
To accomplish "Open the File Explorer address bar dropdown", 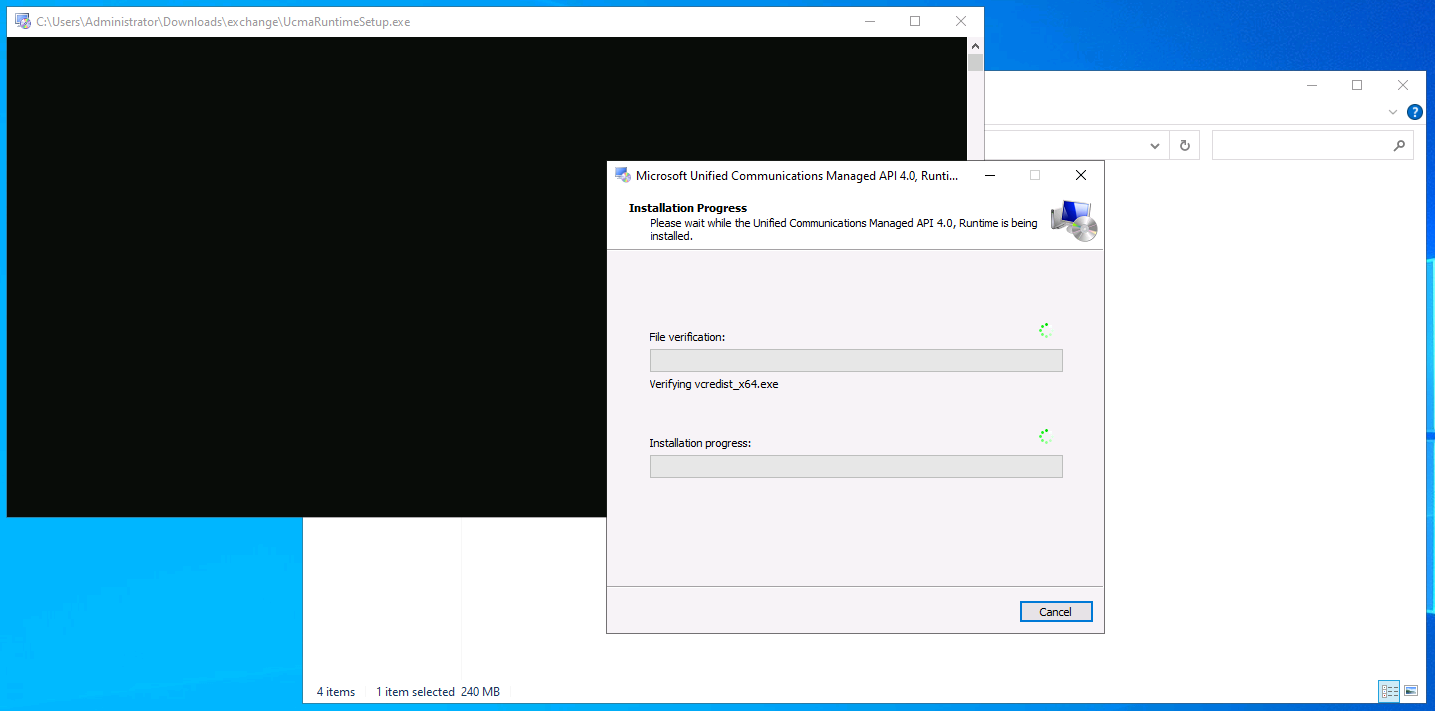I will [x=1155, y=145].
